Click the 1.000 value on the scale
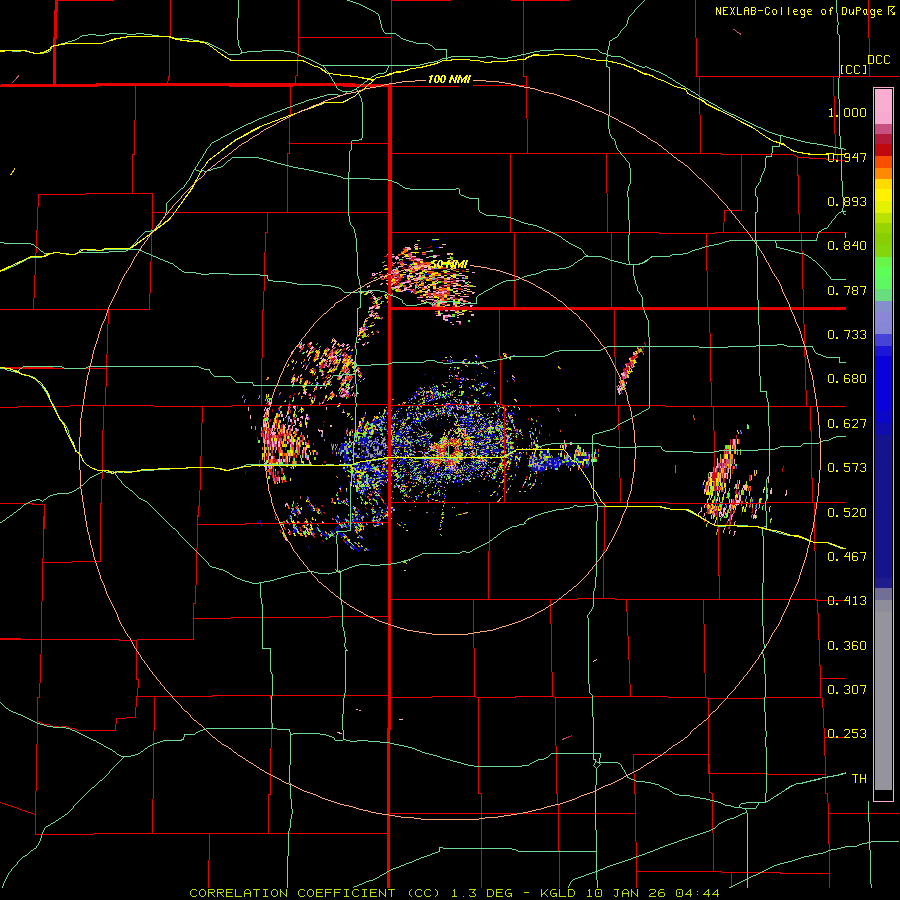The width and height of the screenshot is (900, 900). pyautogui.click(x=847, y=112)
